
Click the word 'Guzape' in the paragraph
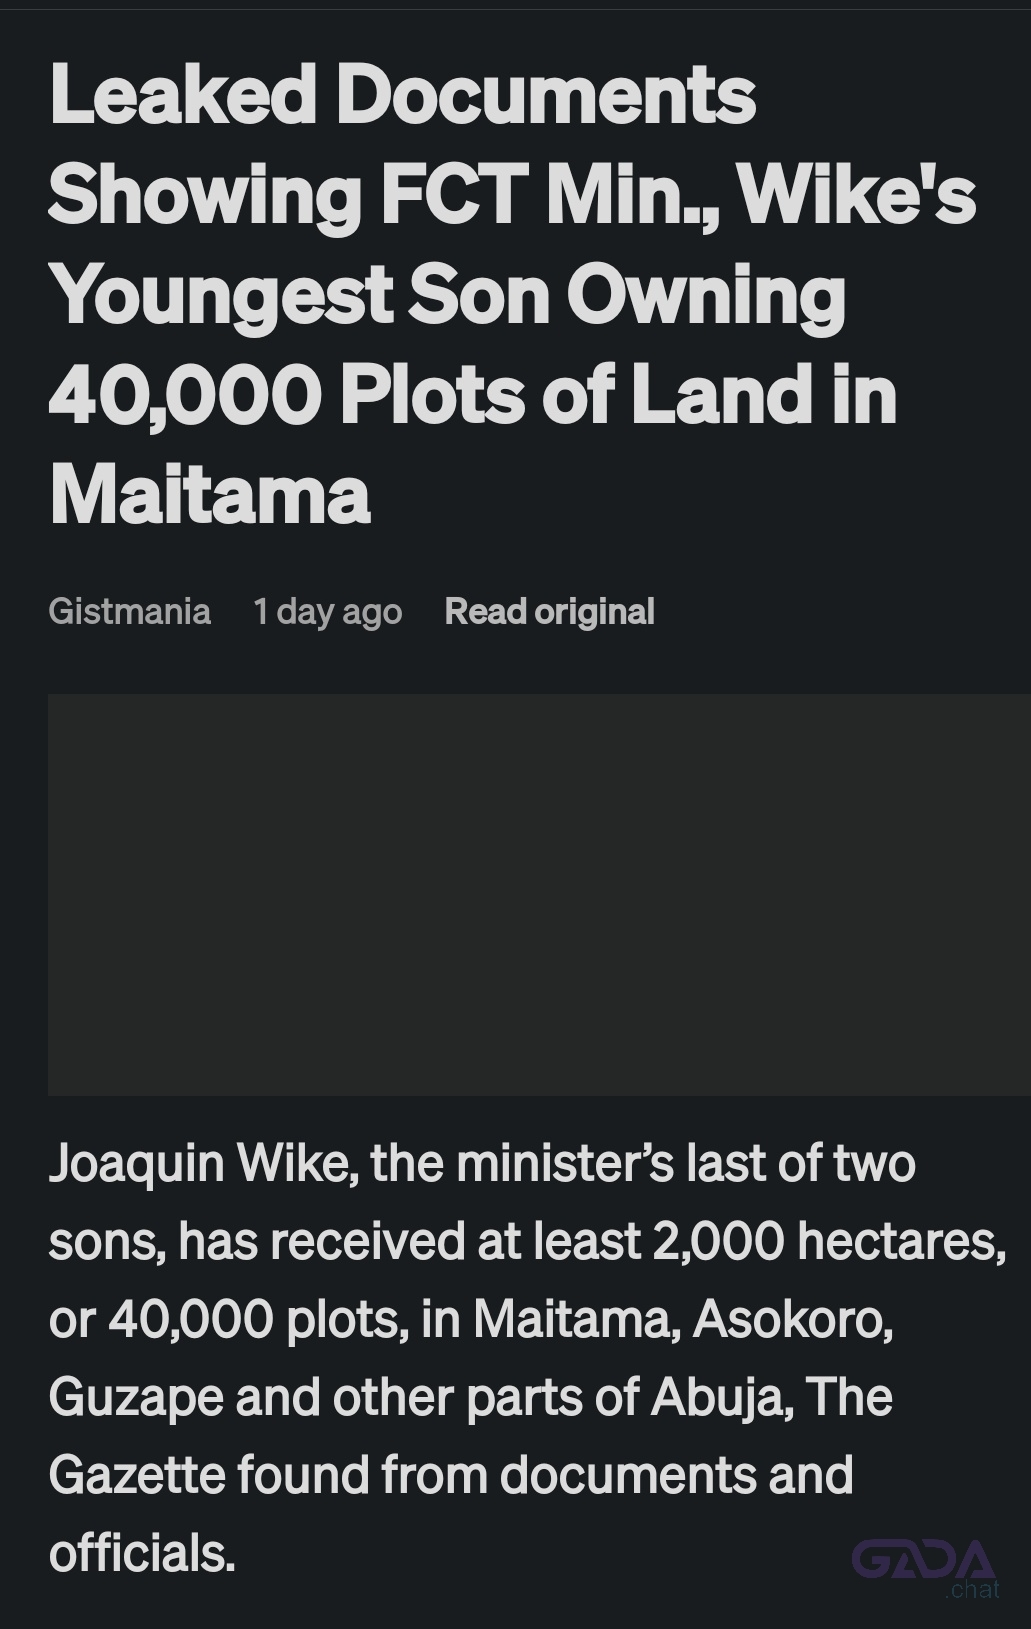[135, 1397]
